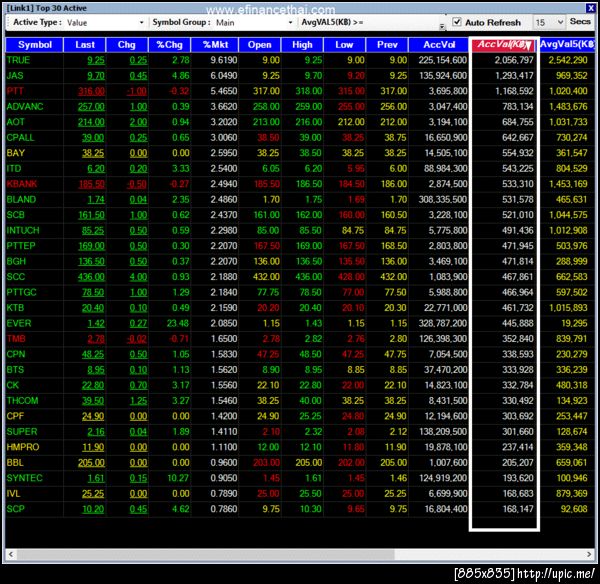Click SYNTEC's percent change 10.27

[x=178, y=478]
